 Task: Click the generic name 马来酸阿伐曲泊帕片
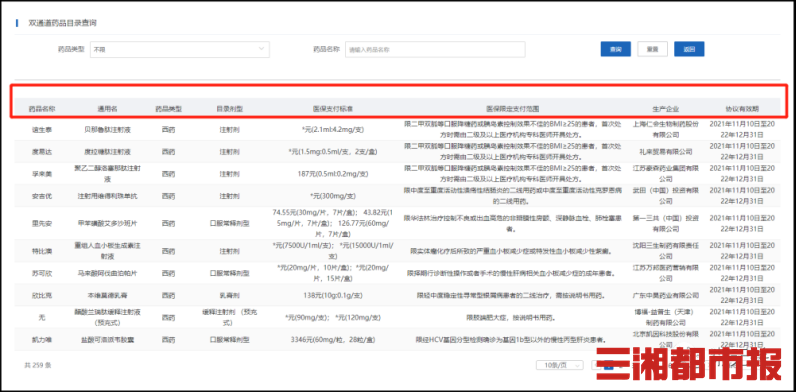click(x=108, y=273)
